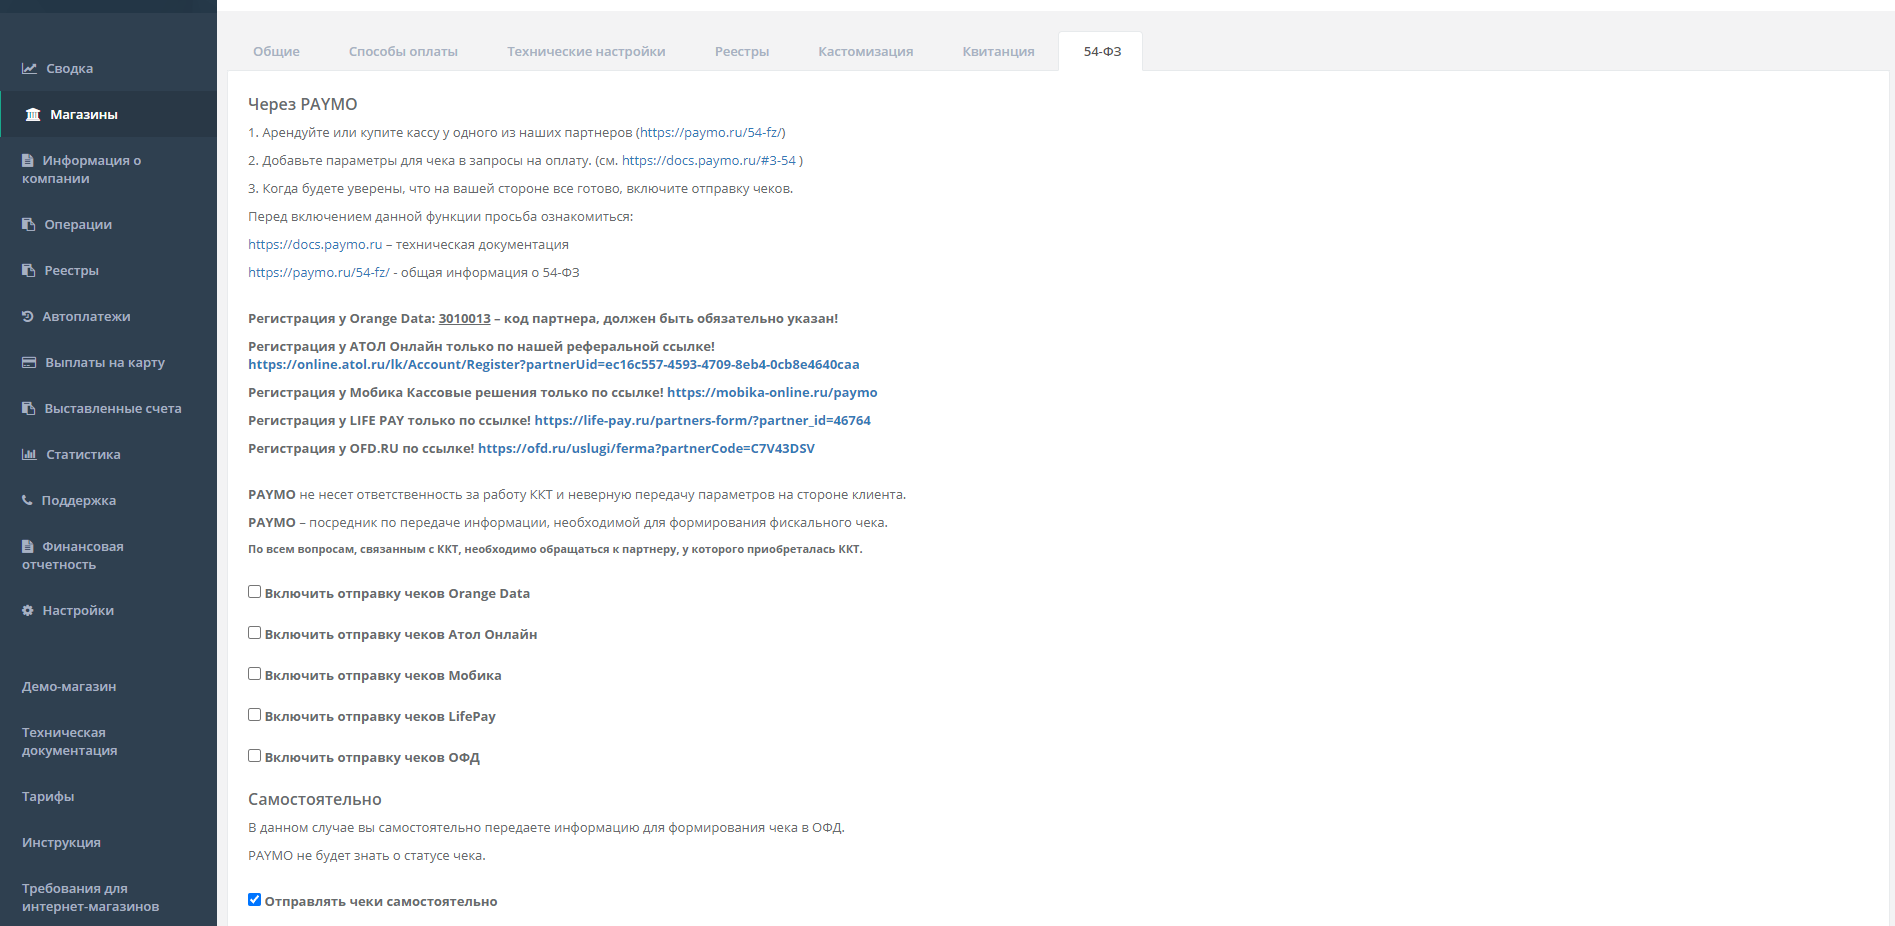This screenshot has height=926, width=1895.
Task: Open Операции in the sidebar
Action: [x=108, y=225]
